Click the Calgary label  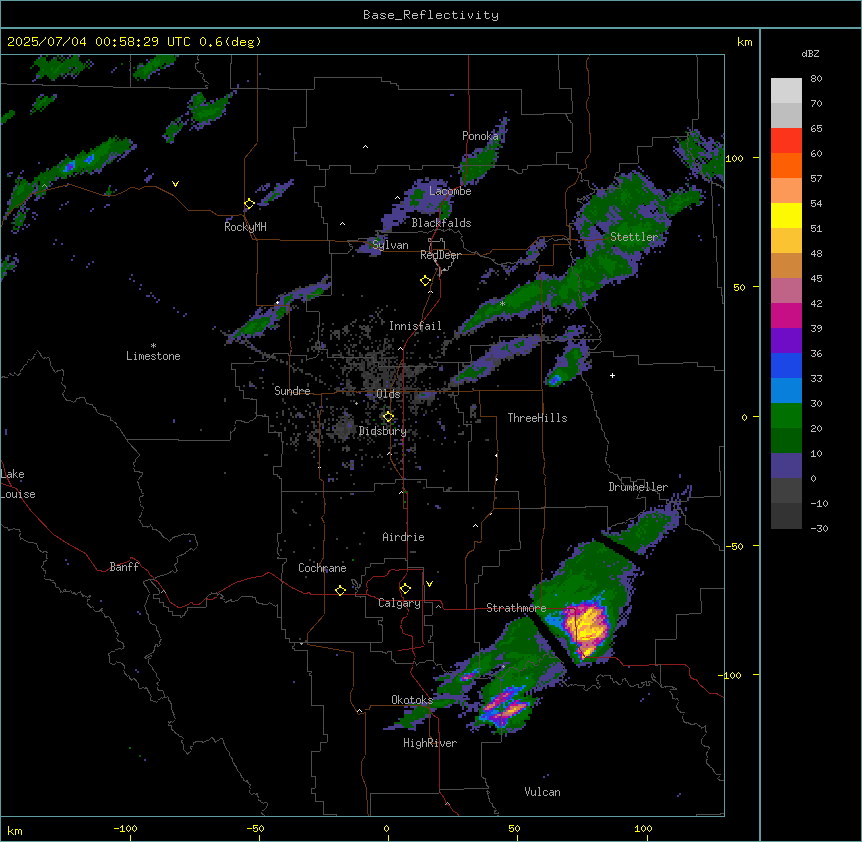point(399,603)
